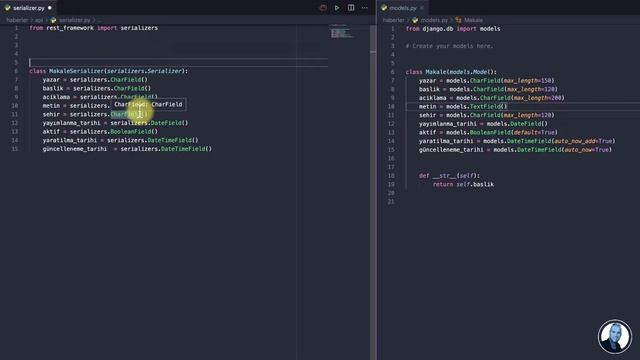The width and height of the screenshot is (640, 360).
Task: Click return self.baslik line in models.py
Action: pos(463,184)
